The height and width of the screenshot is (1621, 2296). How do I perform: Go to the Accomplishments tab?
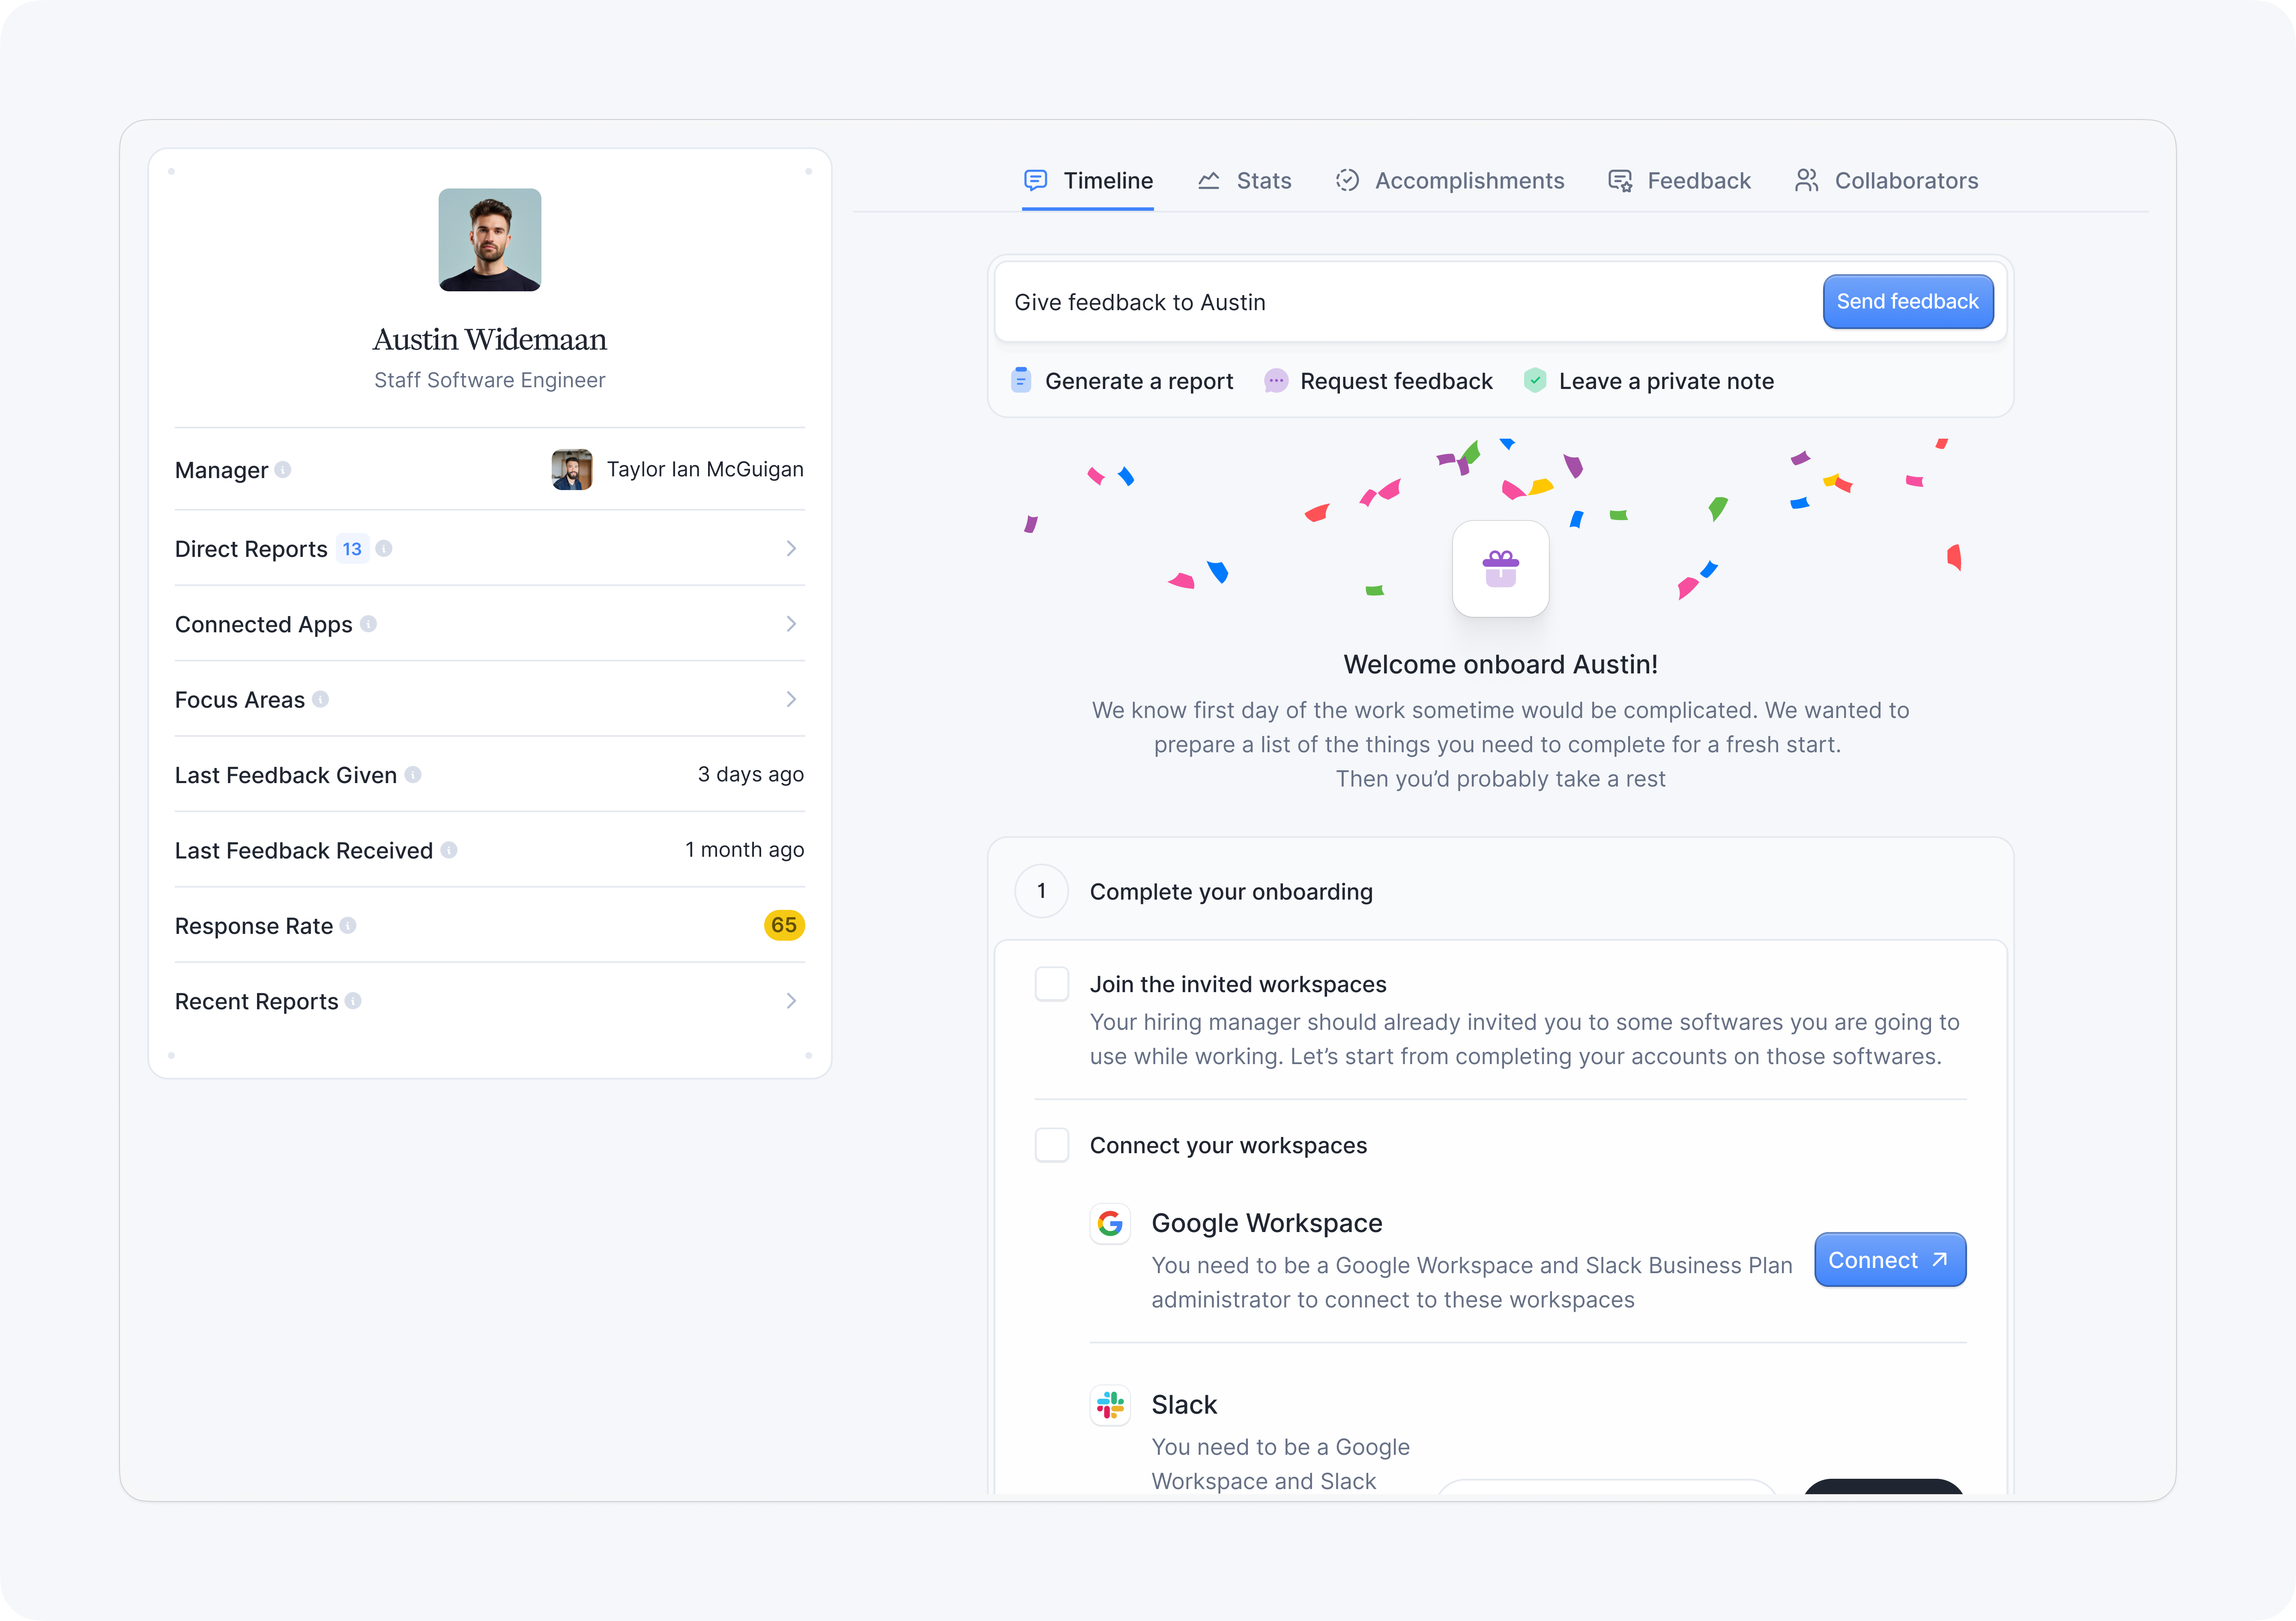click(1450, 181)
